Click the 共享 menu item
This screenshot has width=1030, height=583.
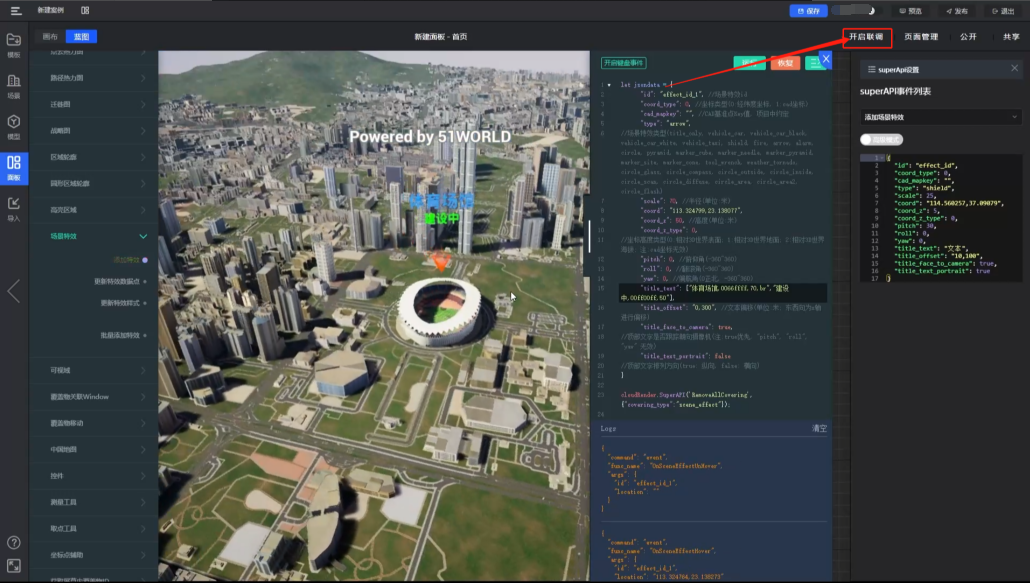(x=1011, y=37)
